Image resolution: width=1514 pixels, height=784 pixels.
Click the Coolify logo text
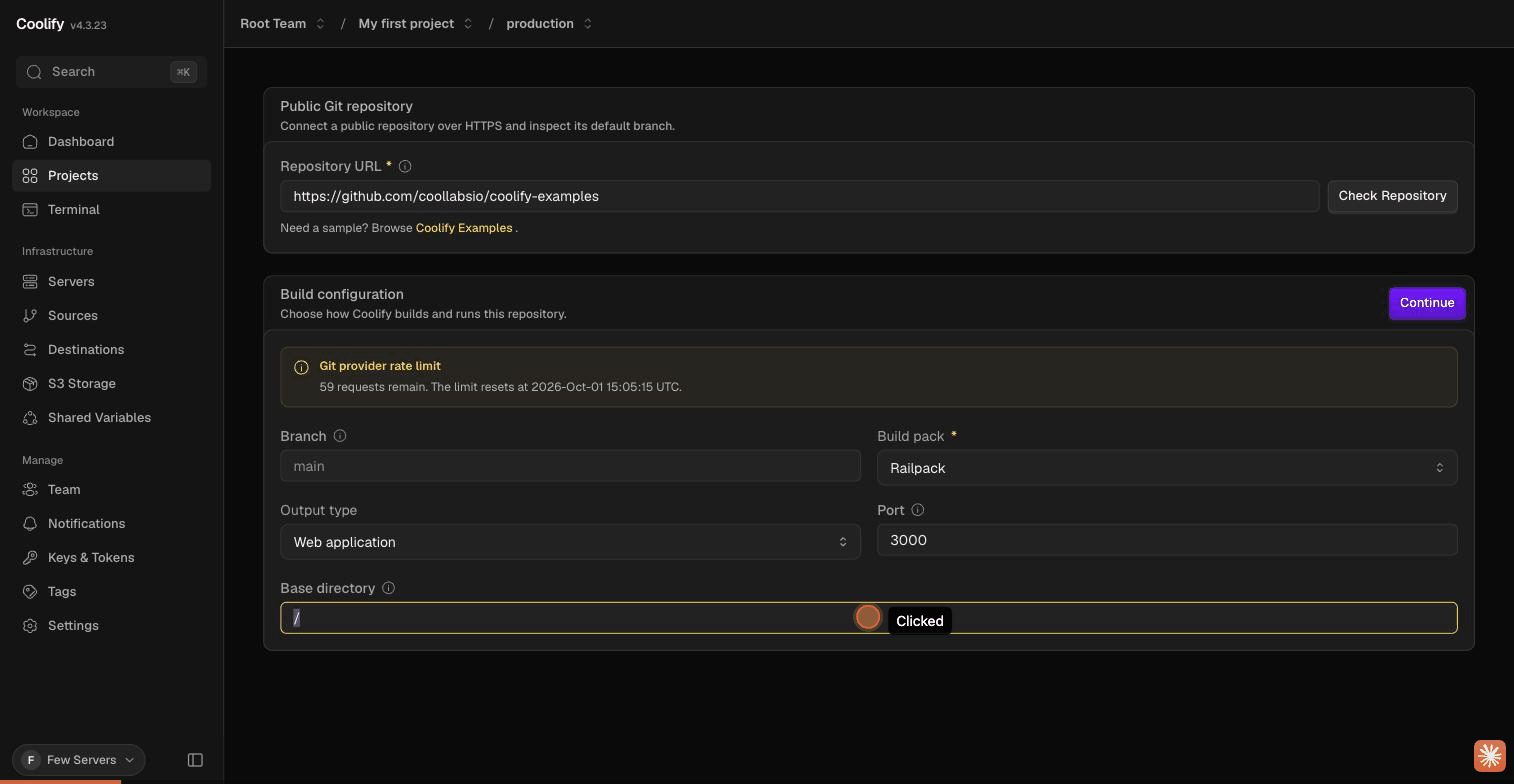click(x=40, y=24)
